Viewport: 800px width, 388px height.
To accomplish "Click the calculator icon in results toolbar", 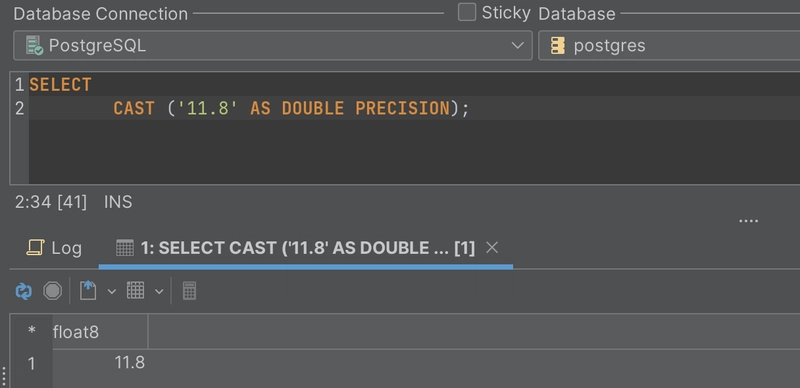I will coord(189,290).
